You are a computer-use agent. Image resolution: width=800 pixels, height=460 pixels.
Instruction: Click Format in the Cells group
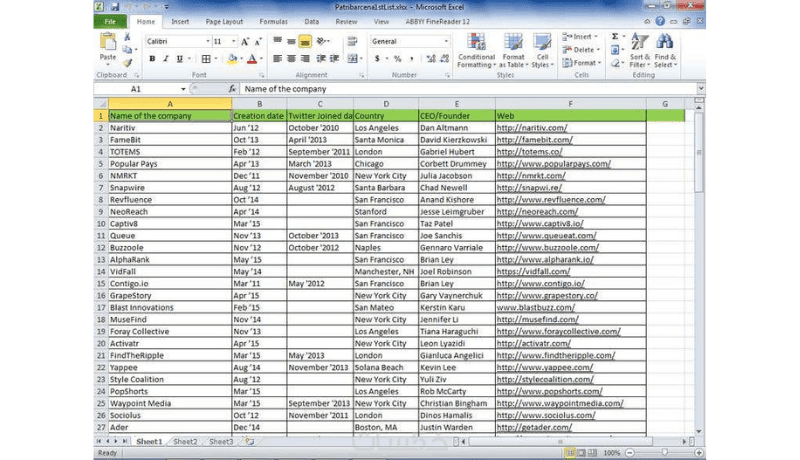tap(582, 63)
